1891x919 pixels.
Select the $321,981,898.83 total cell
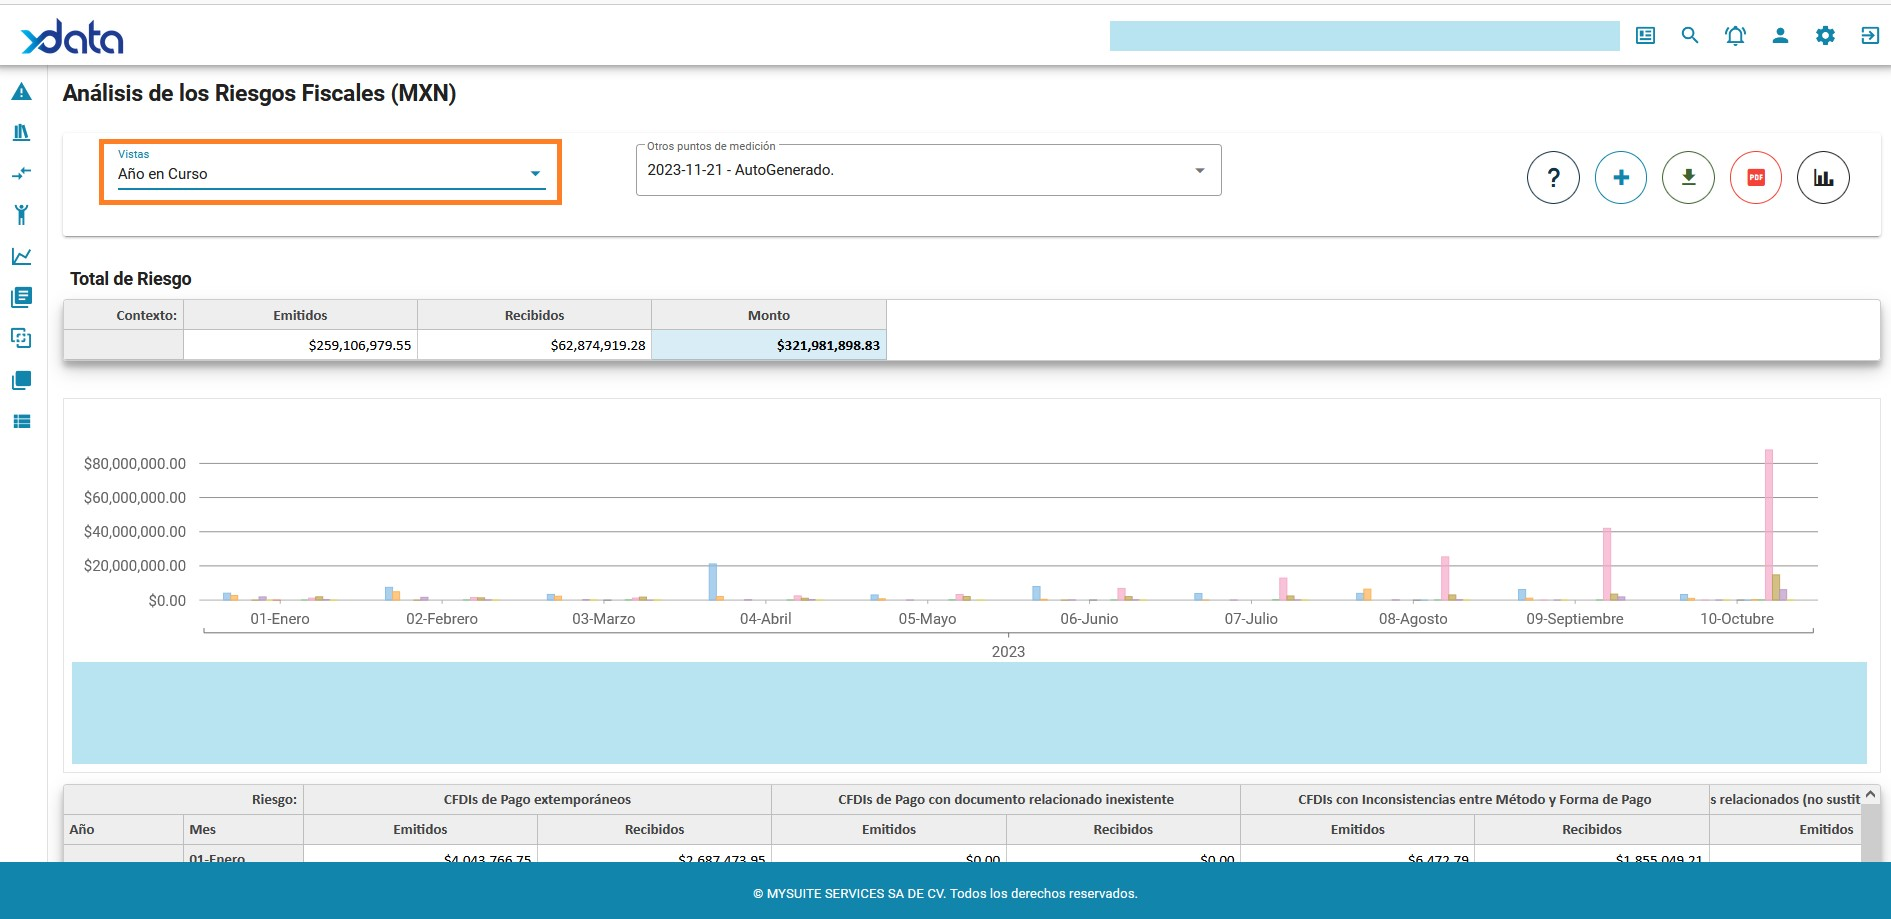[769, 345]
